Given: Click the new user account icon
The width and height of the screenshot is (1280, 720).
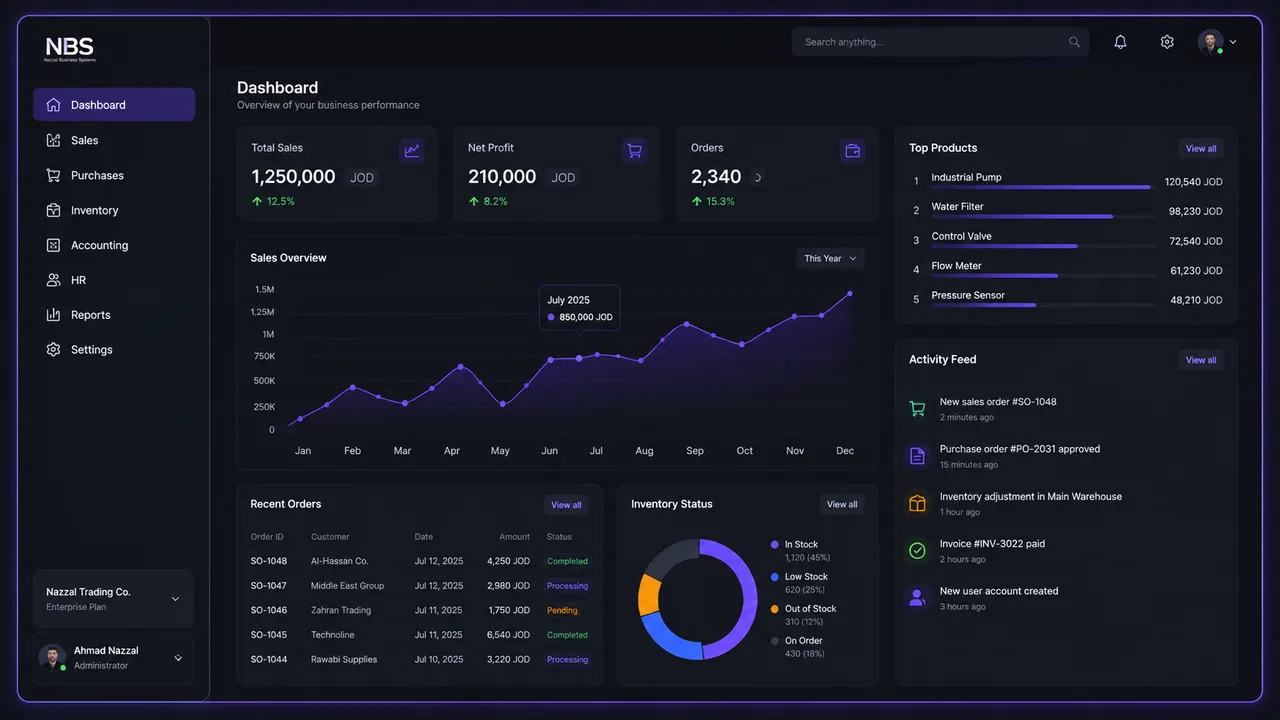Looking at the screenshot, I should [x=917, y=598].
